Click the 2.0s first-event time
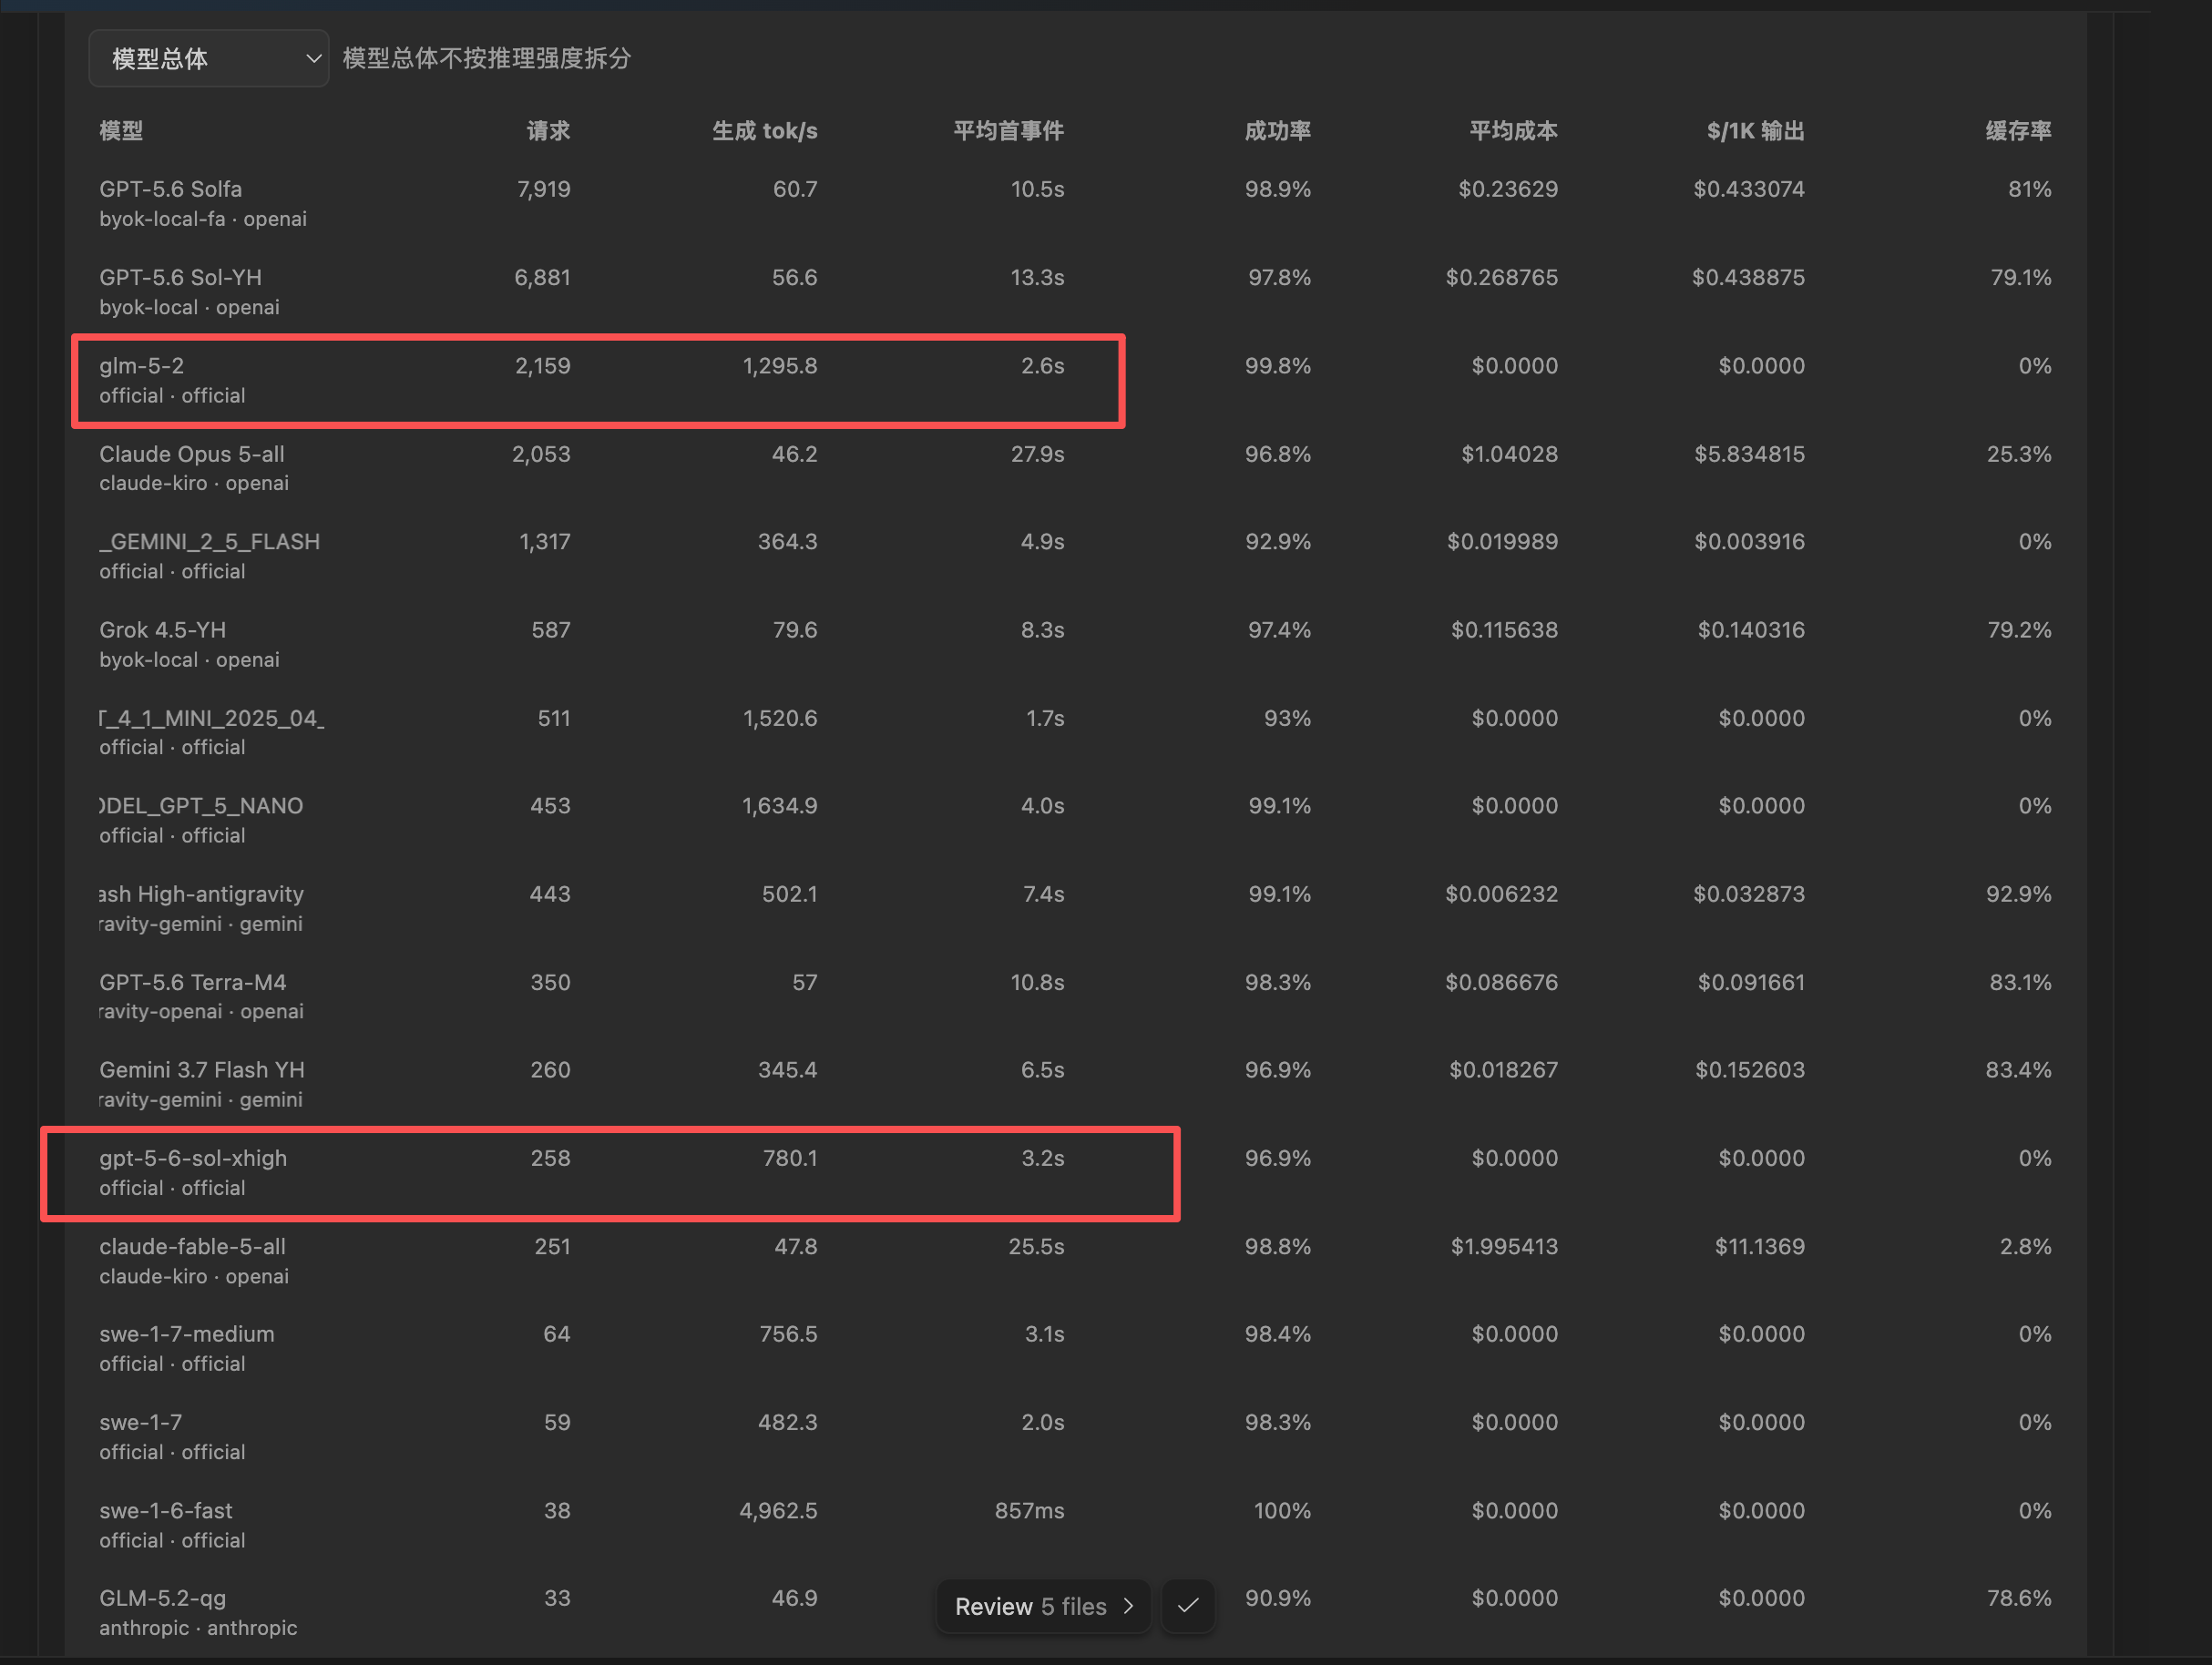2212x1665 pixels. 1042,1423
